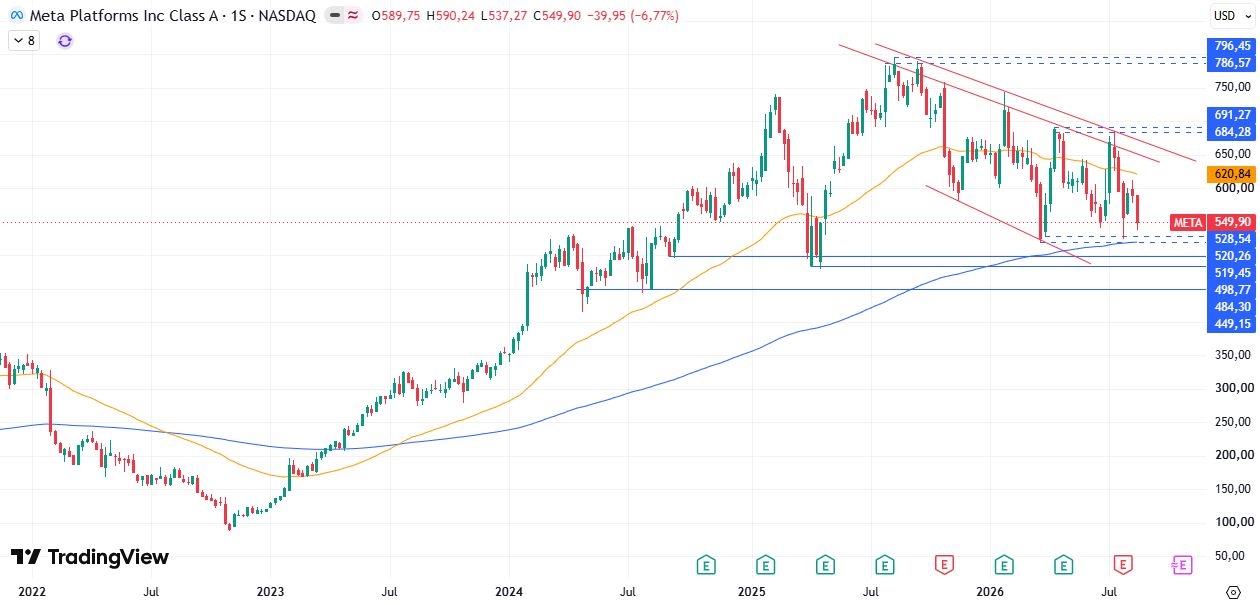This screenshot has height=605, width=1260.
Task: Click the TradingView logo
Action: pyautogui.click(x=90, y=557)
